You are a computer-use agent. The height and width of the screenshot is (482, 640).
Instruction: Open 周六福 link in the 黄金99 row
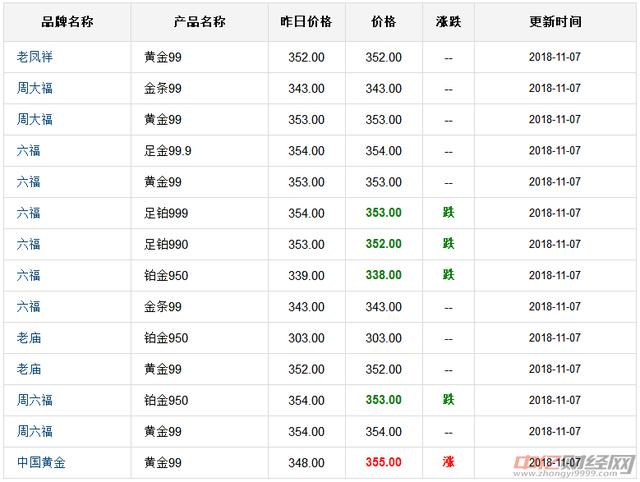tap(35, 431)
